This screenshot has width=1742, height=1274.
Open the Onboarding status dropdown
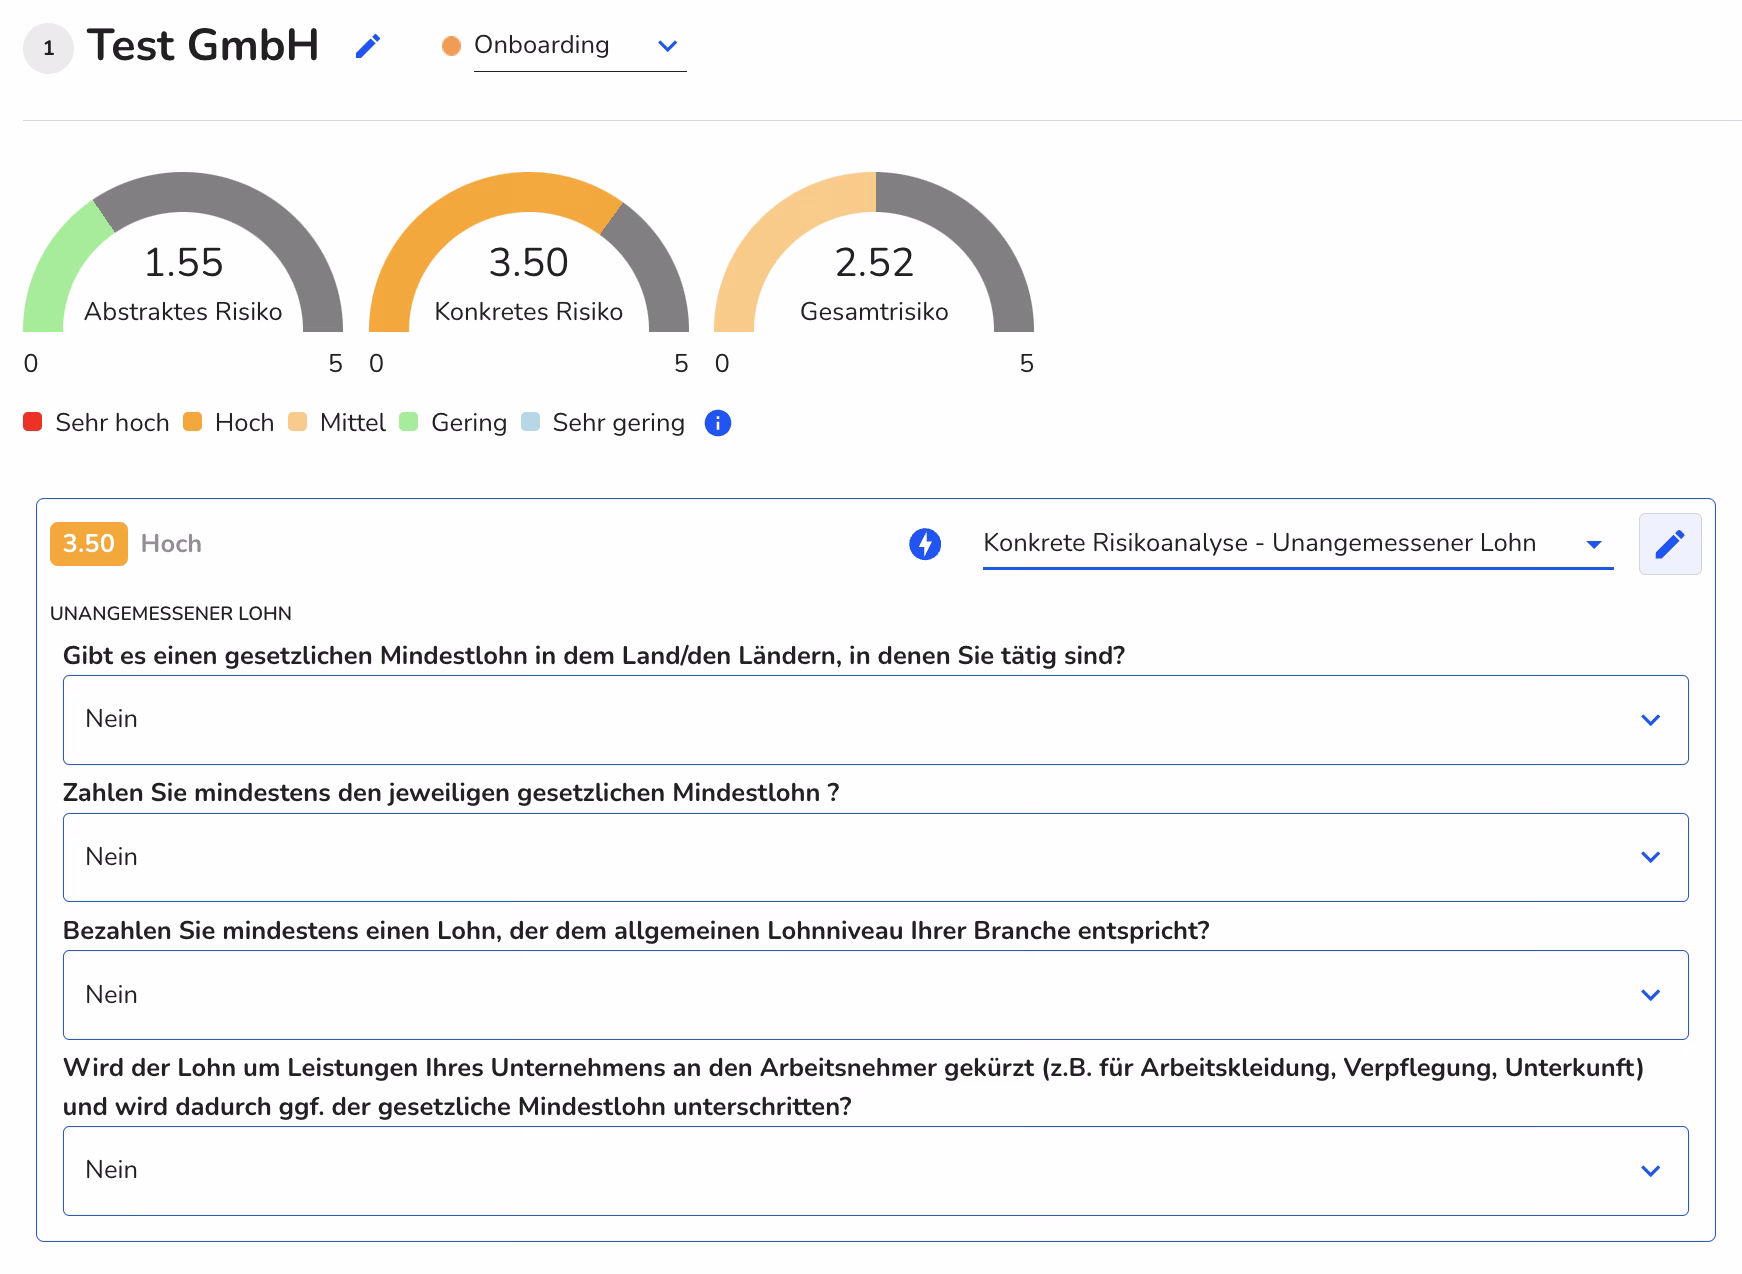pyautogui.click(x=579, y=46)
